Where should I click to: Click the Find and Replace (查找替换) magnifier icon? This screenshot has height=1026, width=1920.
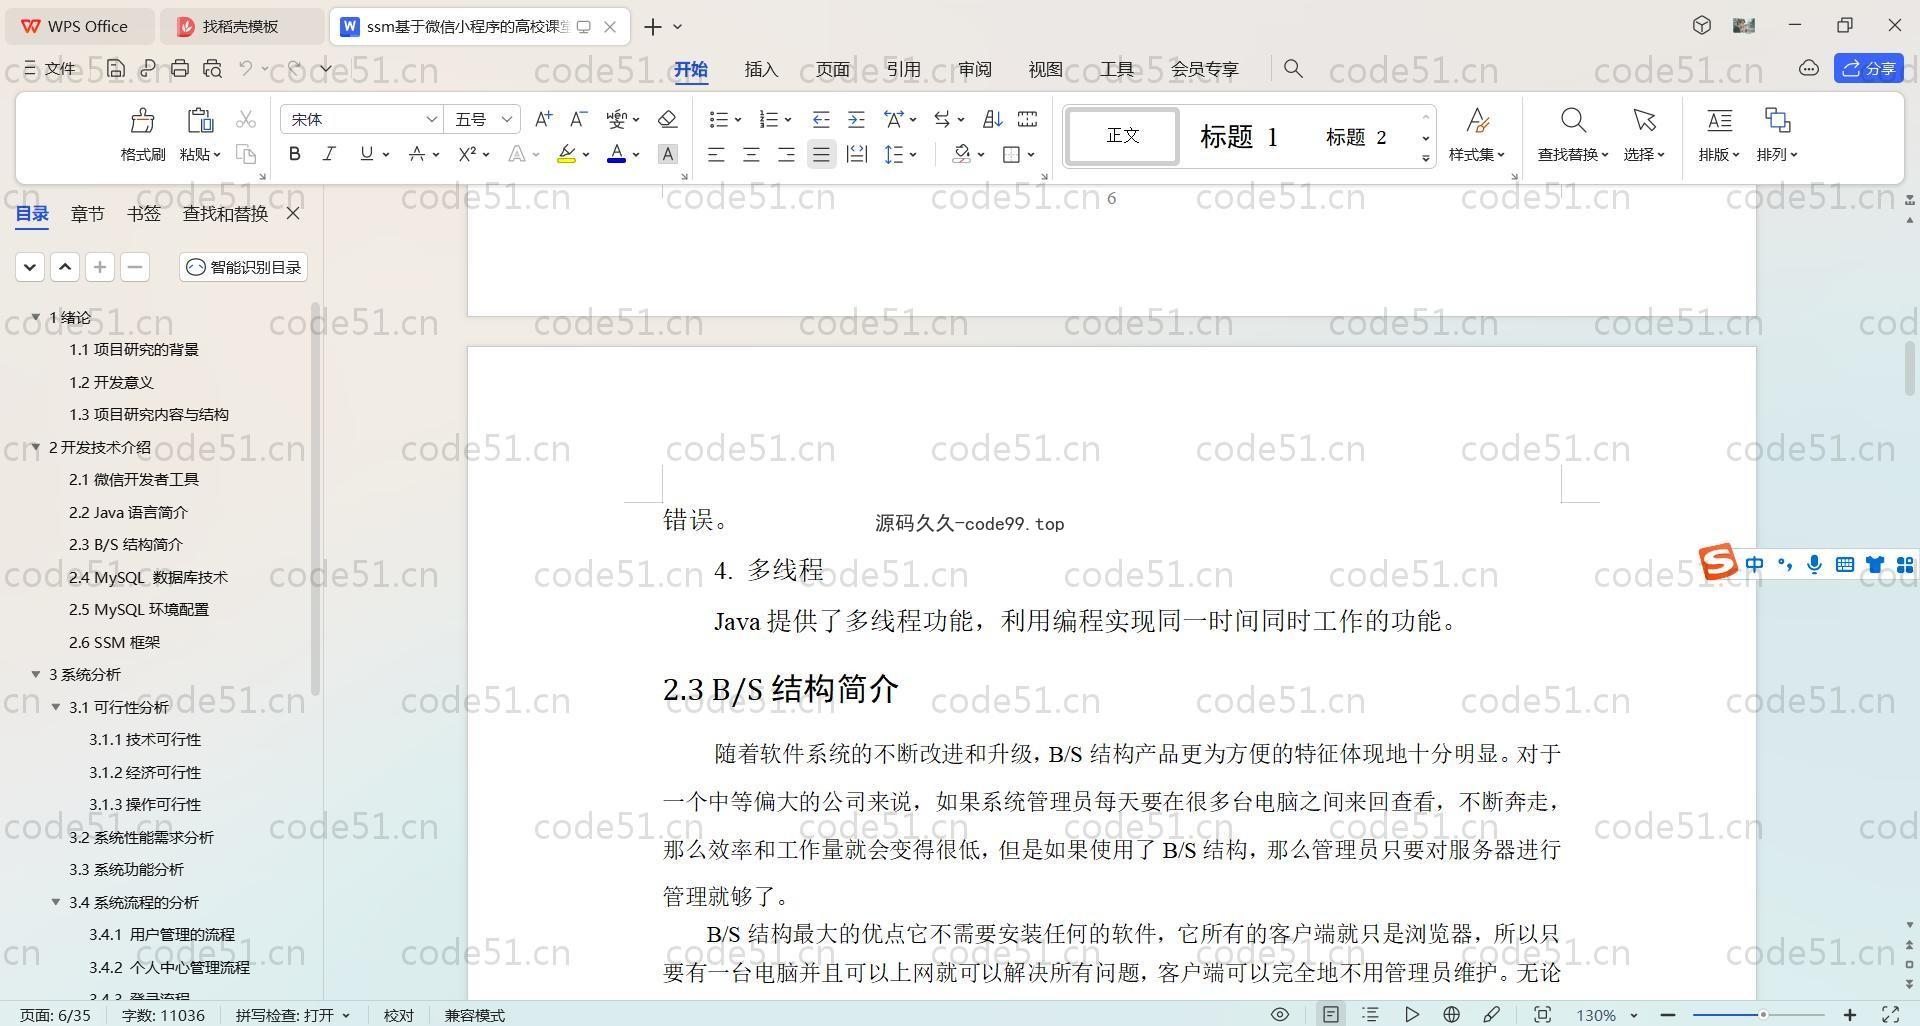coord(1573,121)
